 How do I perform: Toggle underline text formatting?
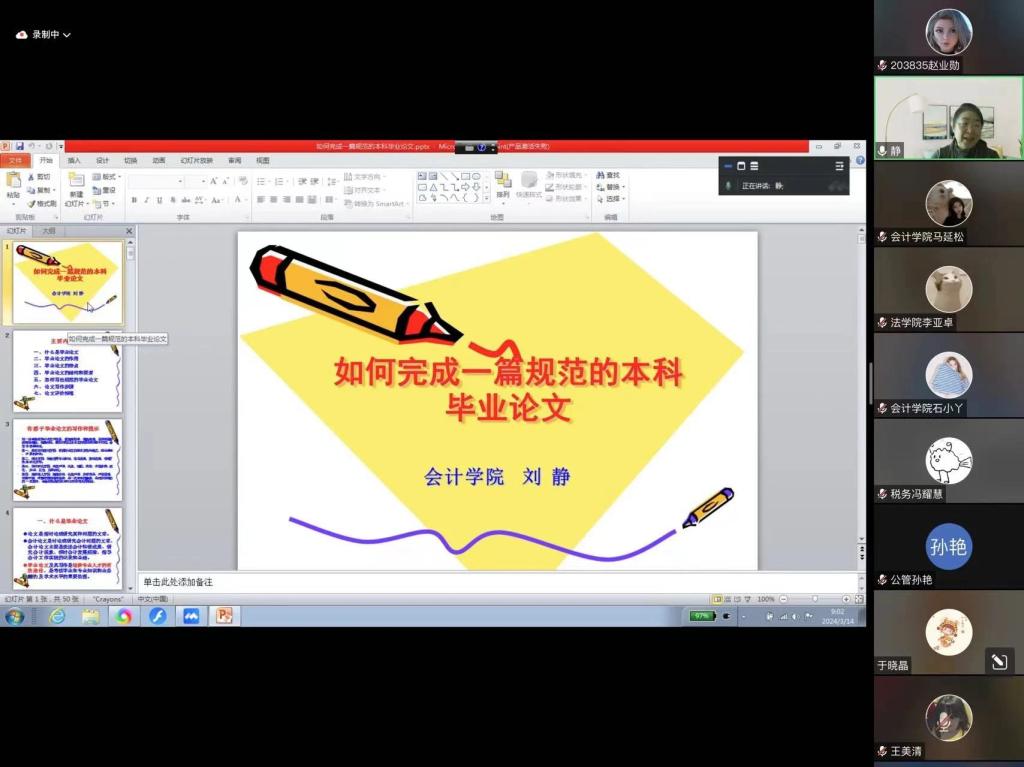(160, 200)
